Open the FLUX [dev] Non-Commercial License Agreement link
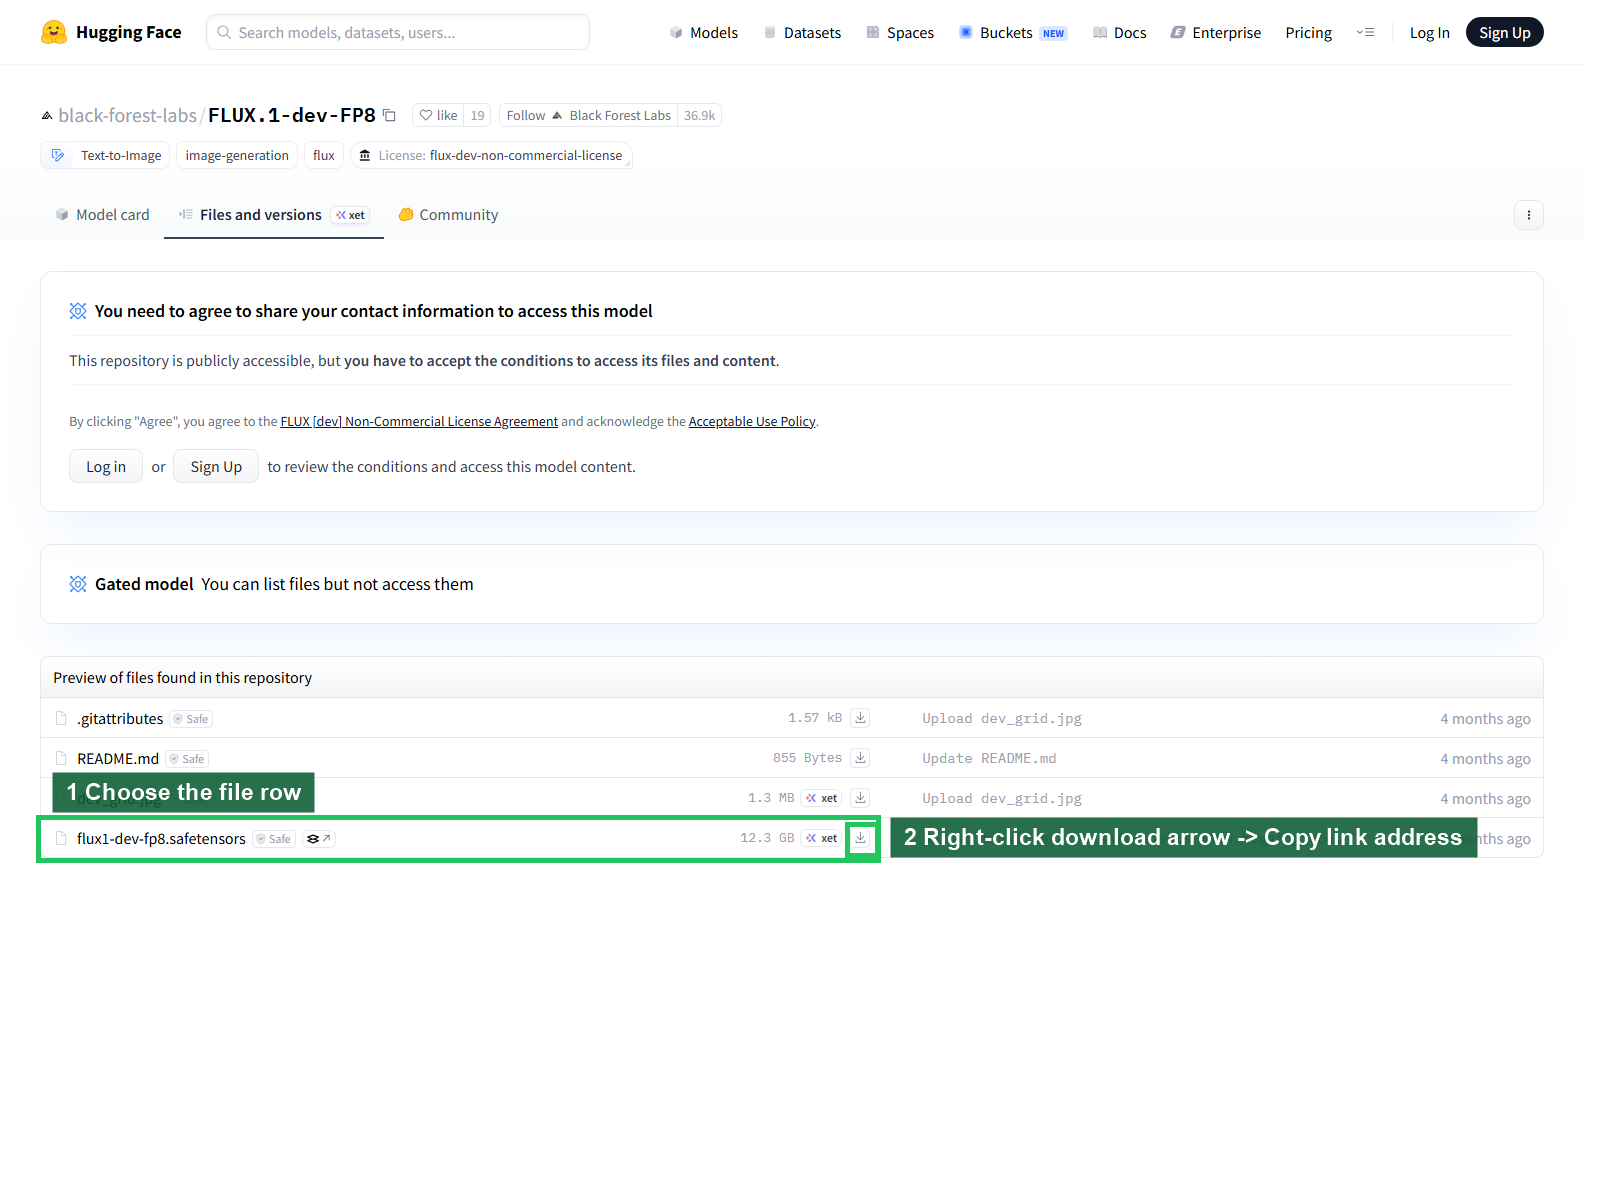 click(419, 422)
